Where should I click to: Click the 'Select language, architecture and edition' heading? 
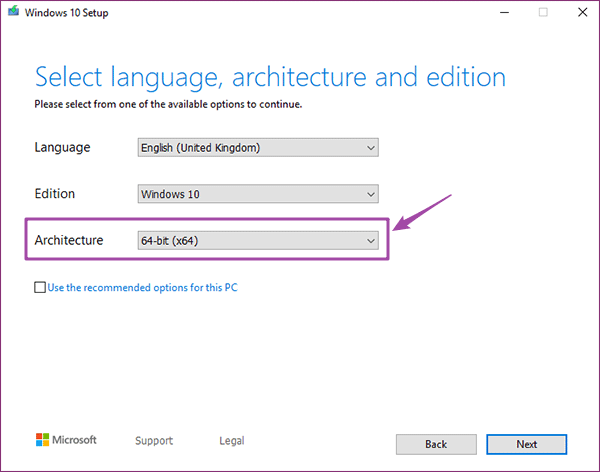270,77
